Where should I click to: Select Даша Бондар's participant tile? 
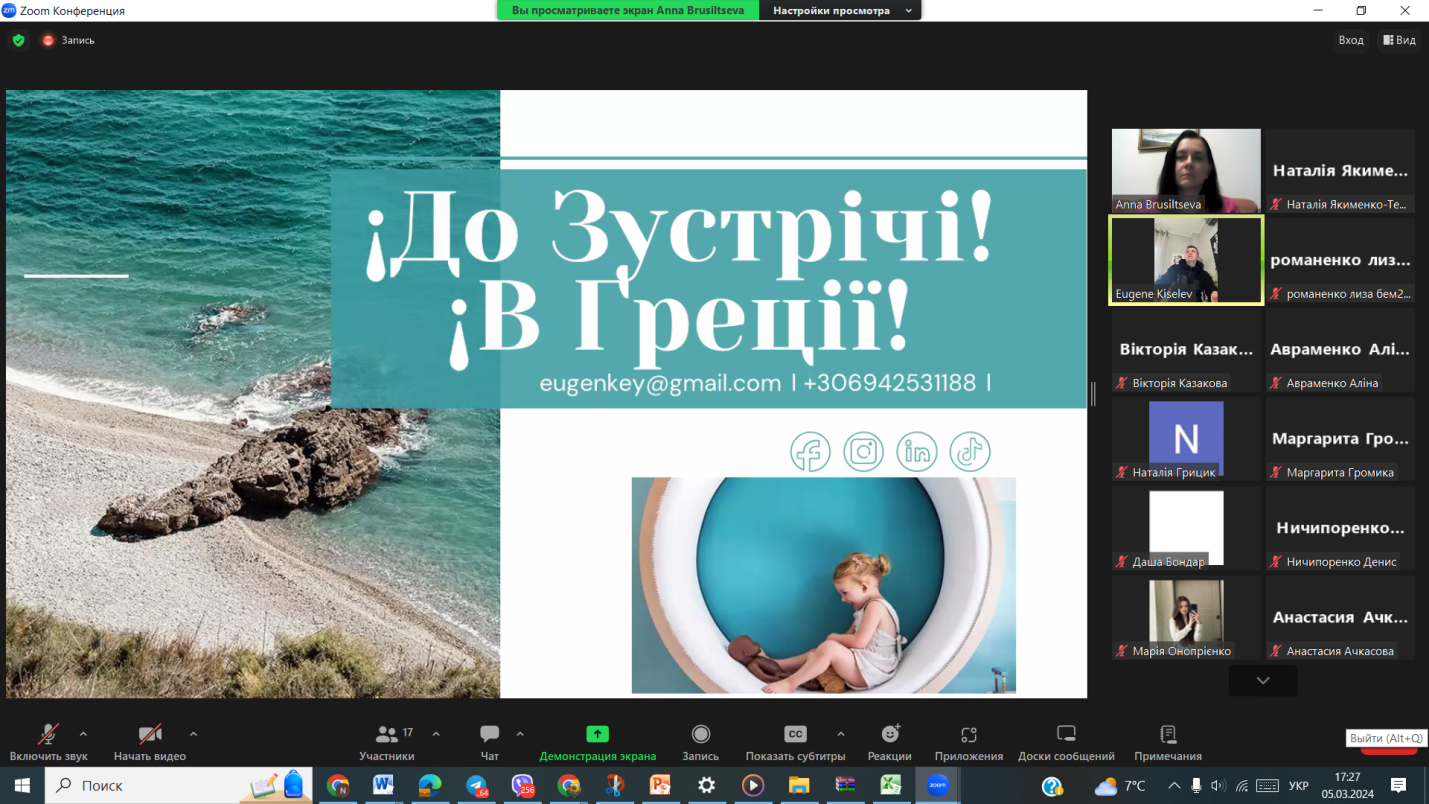1186,528
